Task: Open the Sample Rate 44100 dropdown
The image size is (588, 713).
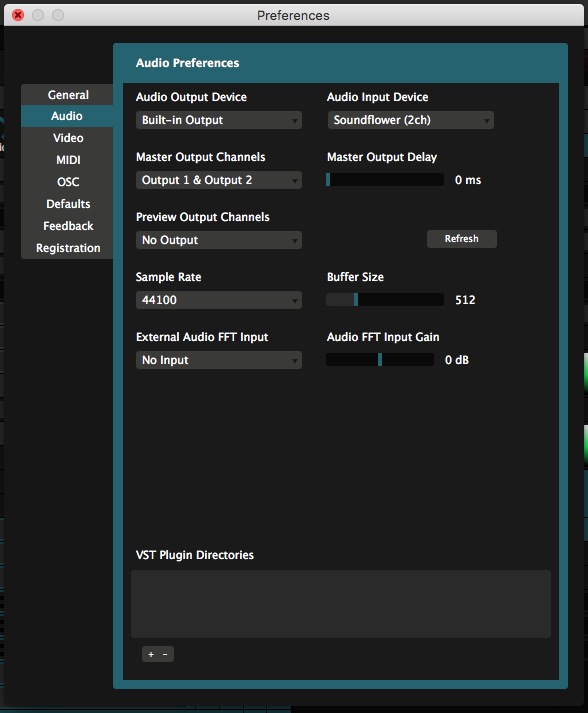Action: (219, 300)
